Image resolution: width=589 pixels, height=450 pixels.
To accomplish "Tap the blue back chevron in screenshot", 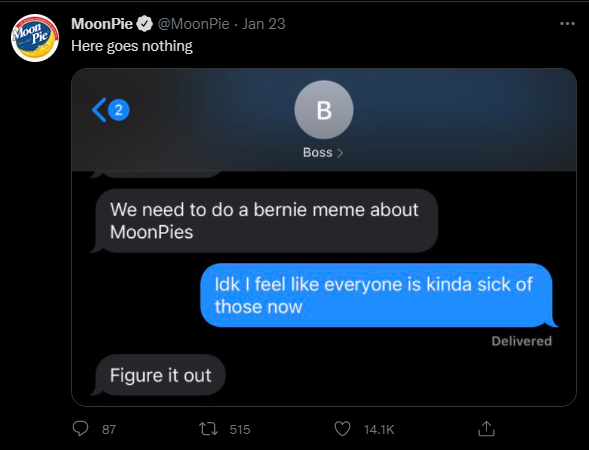I will coord(99,110).
